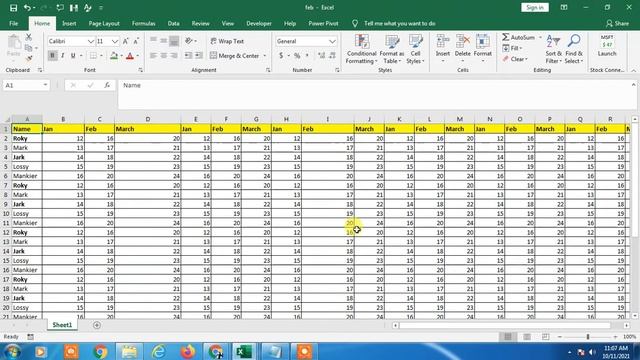Increase indent in Alignment group
The height and width of the screenshot is (360, 640).
(x=199, y=56)
